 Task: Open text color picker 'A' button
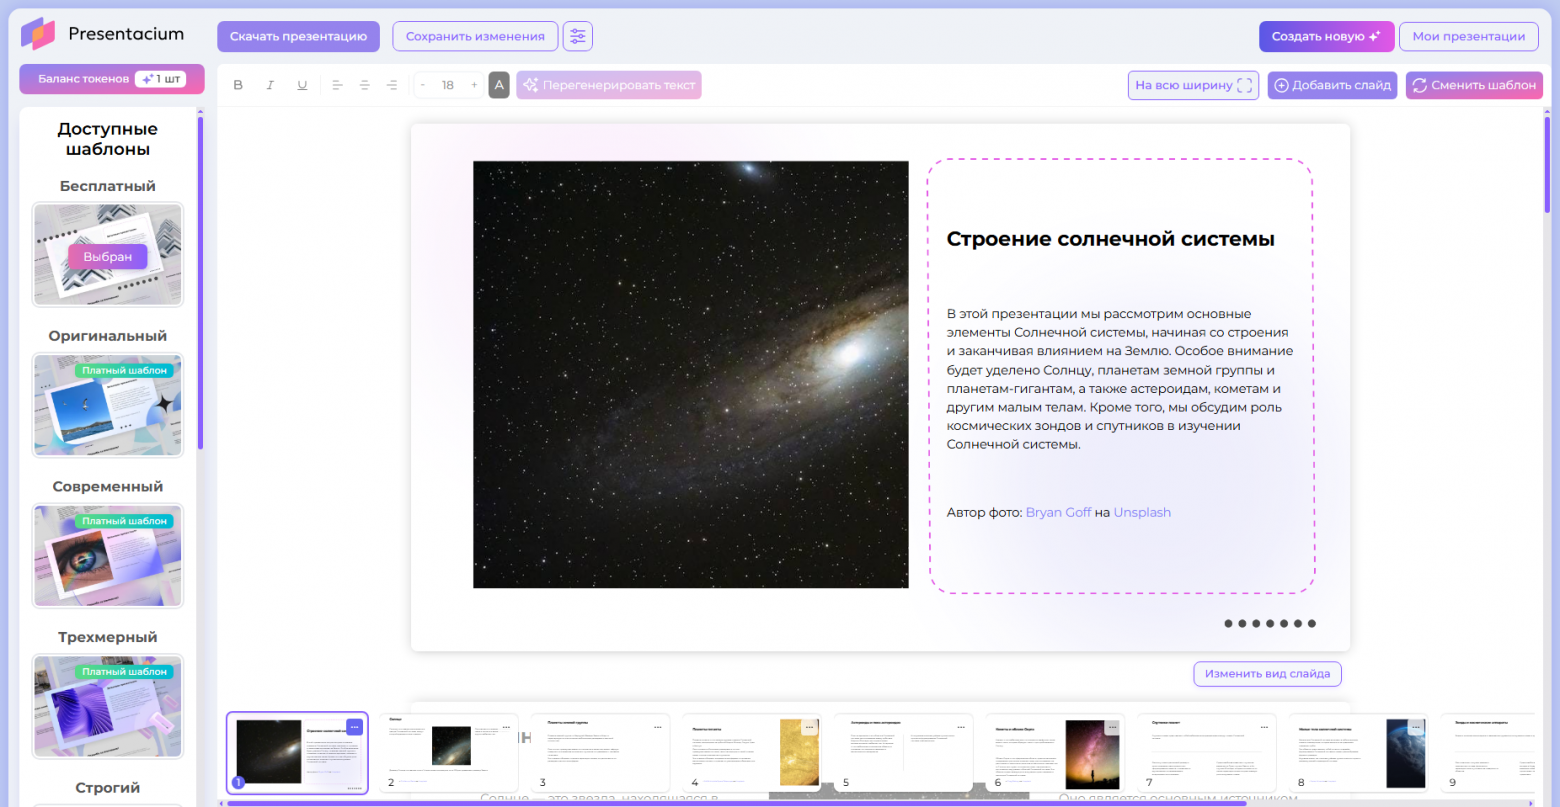pos(499,85)
